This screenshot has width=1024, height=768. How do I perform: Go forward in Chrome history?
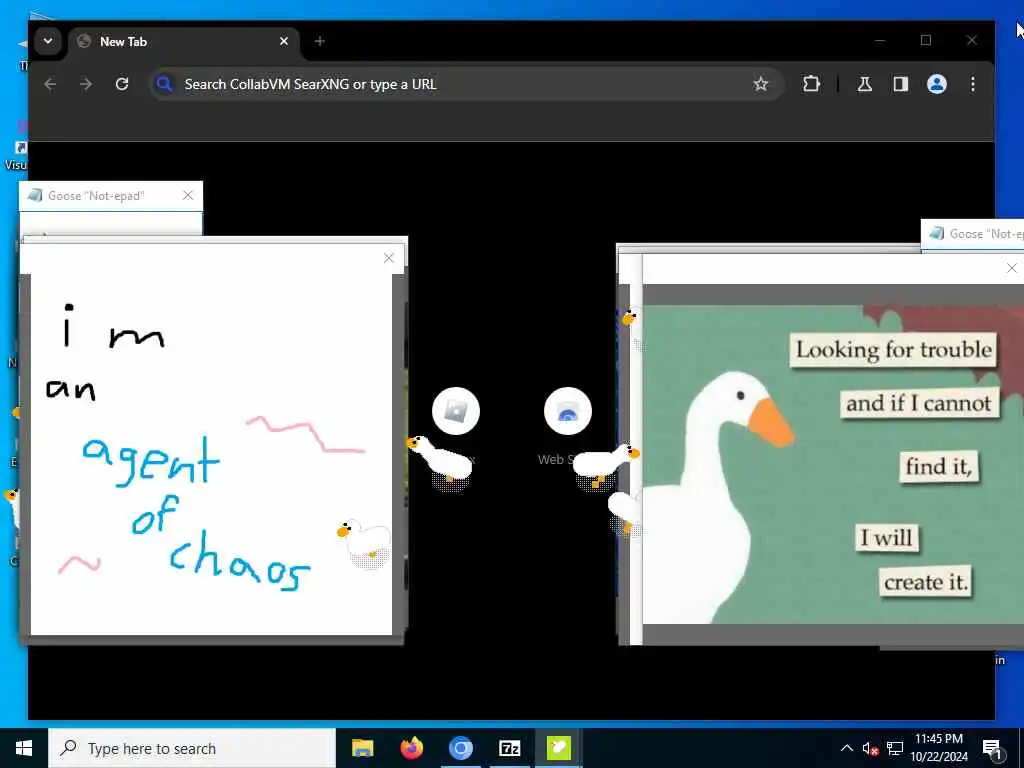[86, 84]
